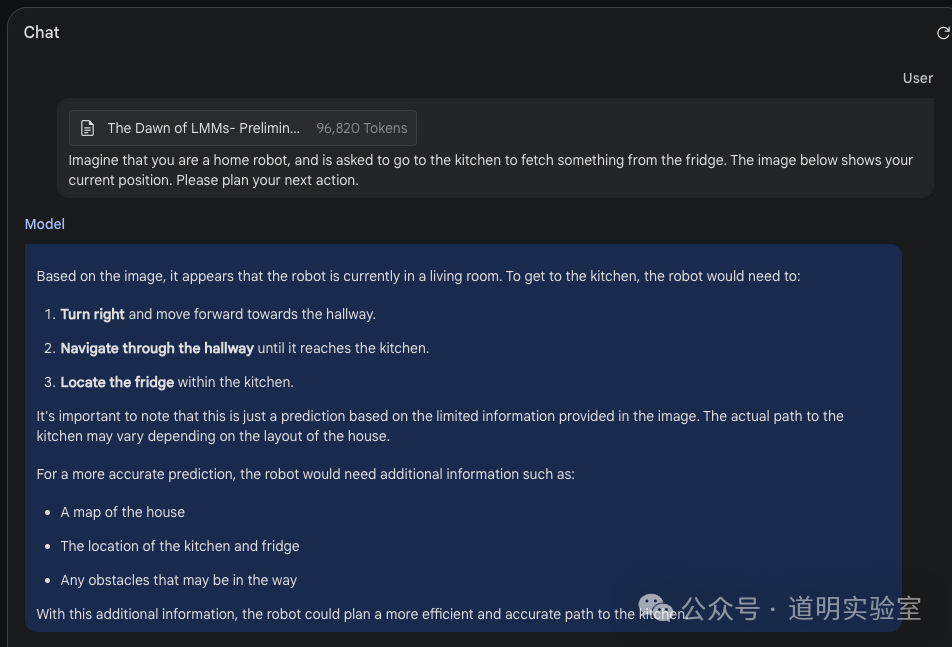Select bullet Any obstacles that may be in the way
This screenshot has height=647, width=952.
click(178, 580)
